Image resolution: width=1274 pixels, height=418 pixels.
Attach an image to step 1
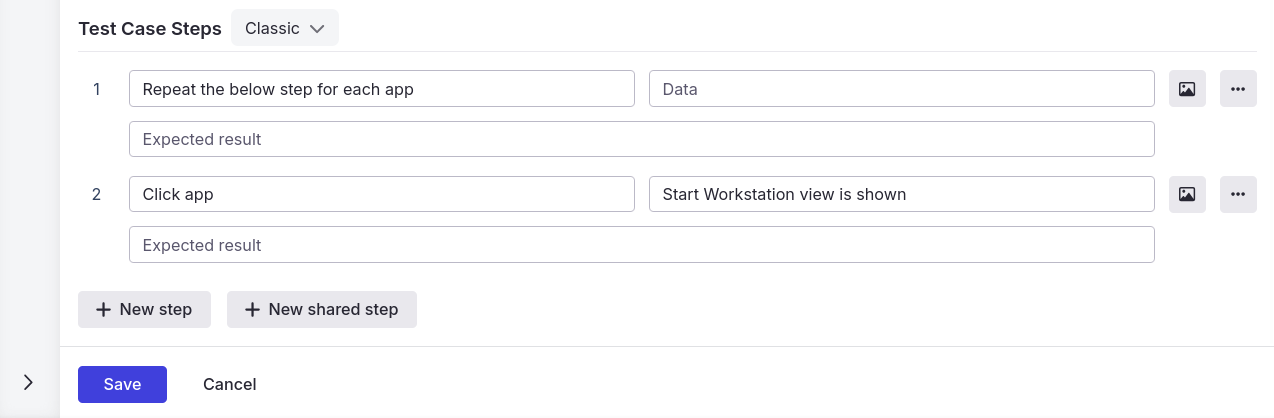click(1187, 89)
